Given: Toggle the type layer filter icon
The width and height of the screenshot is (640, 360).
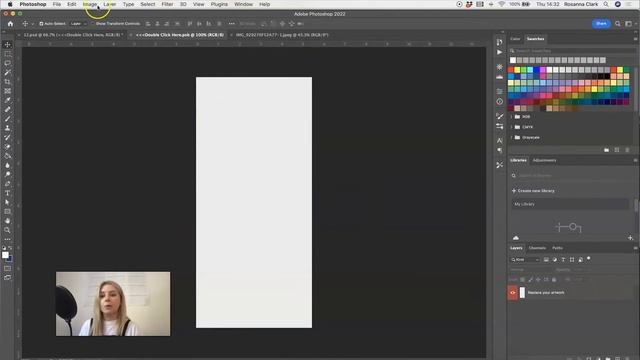Looking at the screenshot, I should [563, 260].
